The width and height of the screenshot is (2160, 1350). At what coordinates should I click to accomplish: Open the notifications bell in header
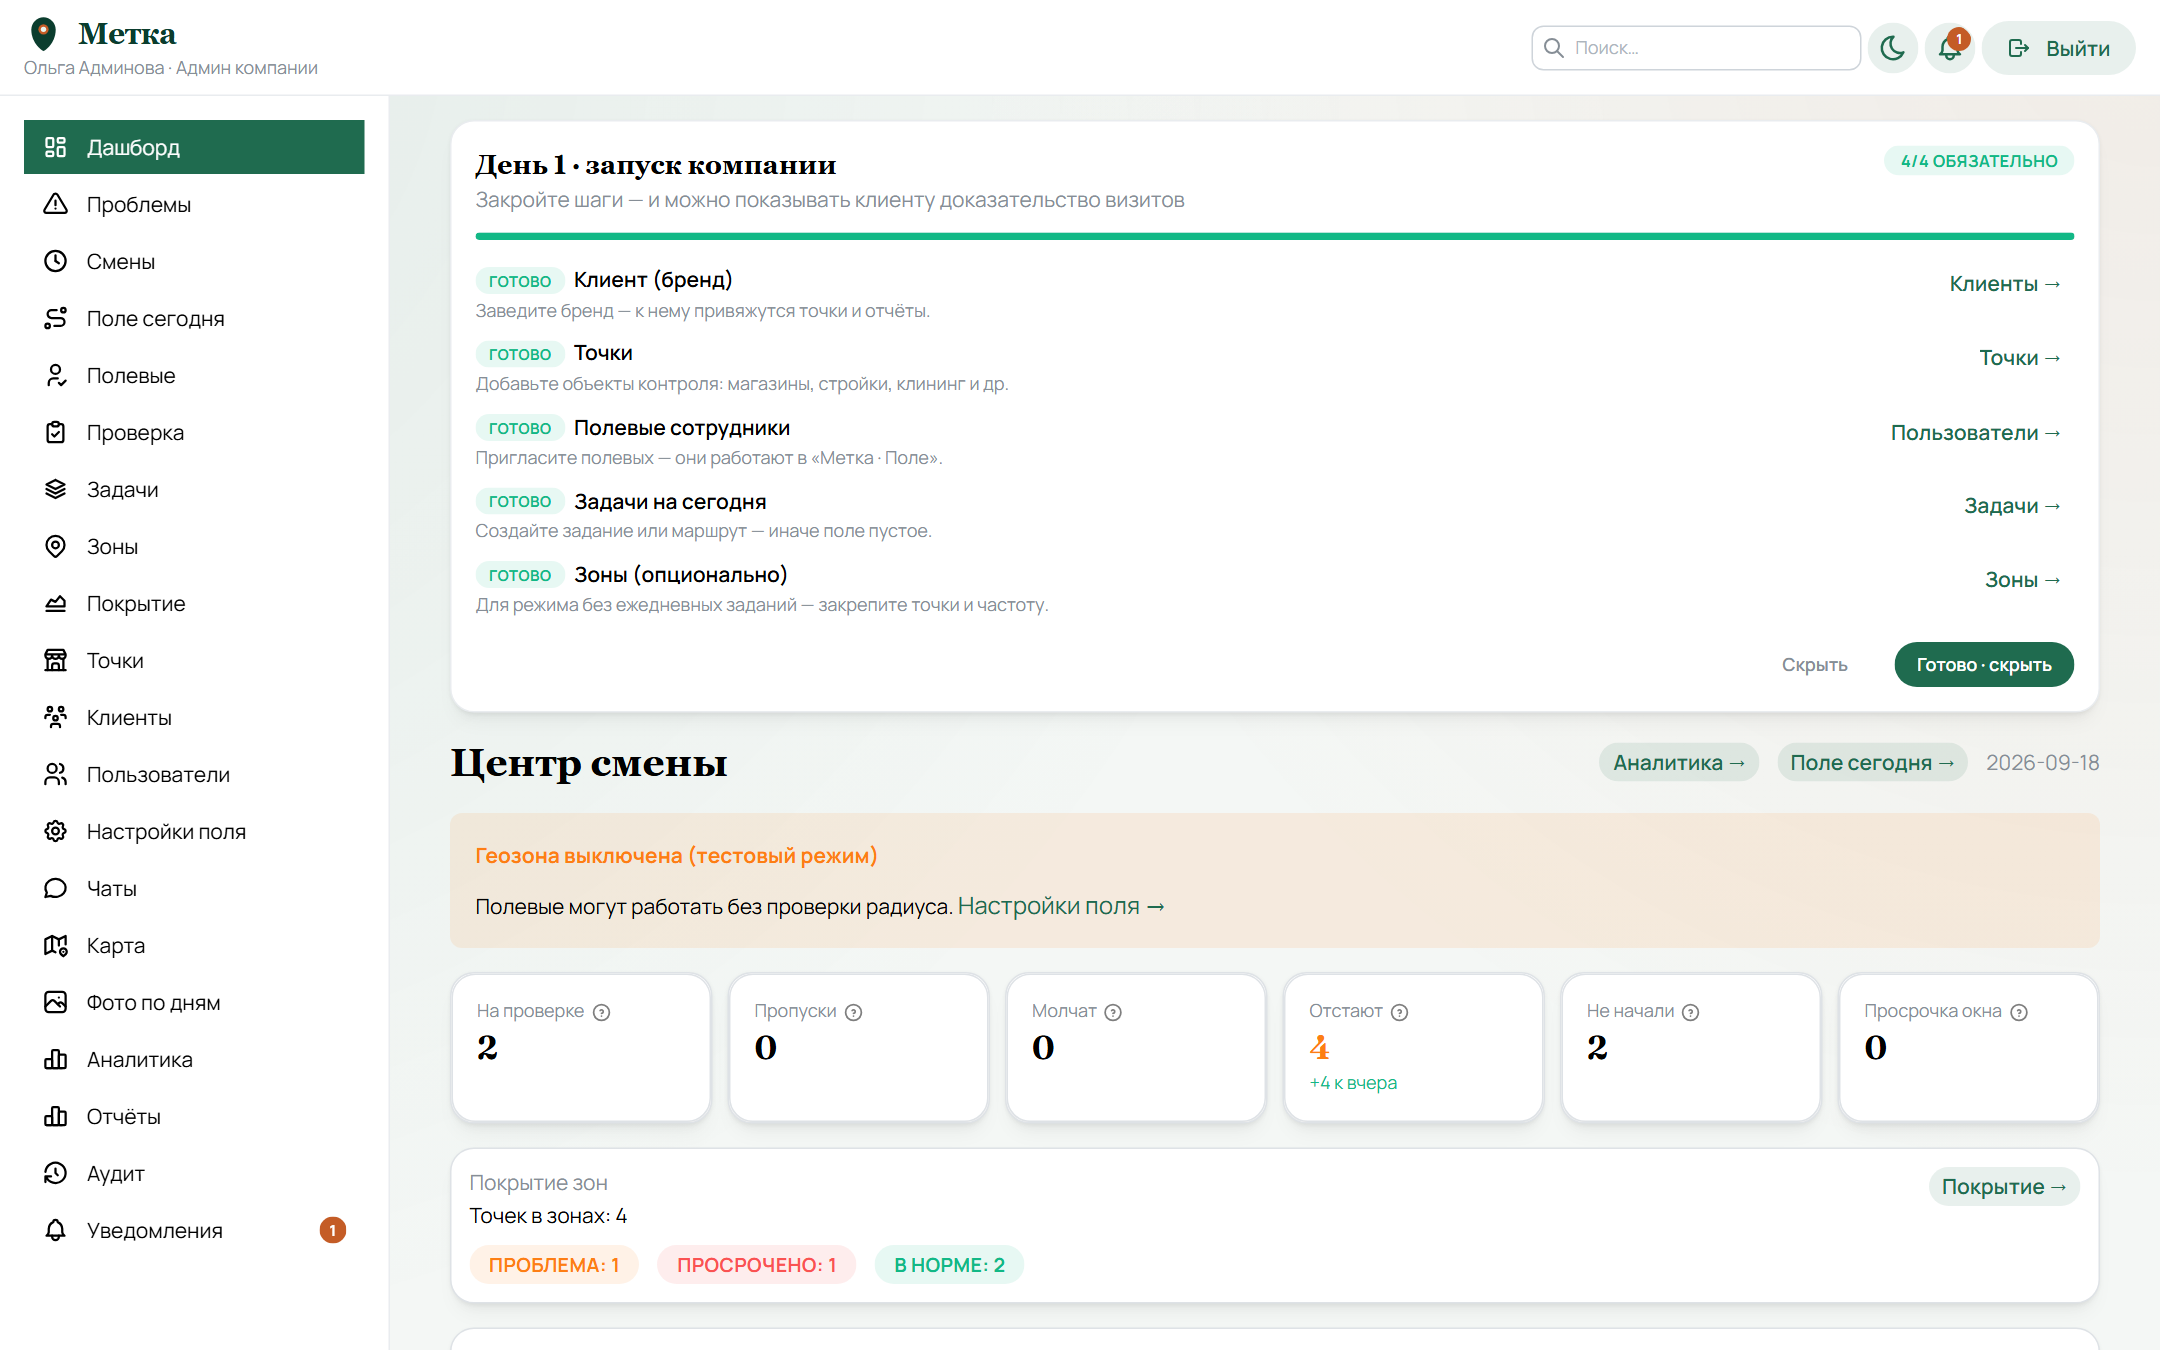click(1950, 48)
